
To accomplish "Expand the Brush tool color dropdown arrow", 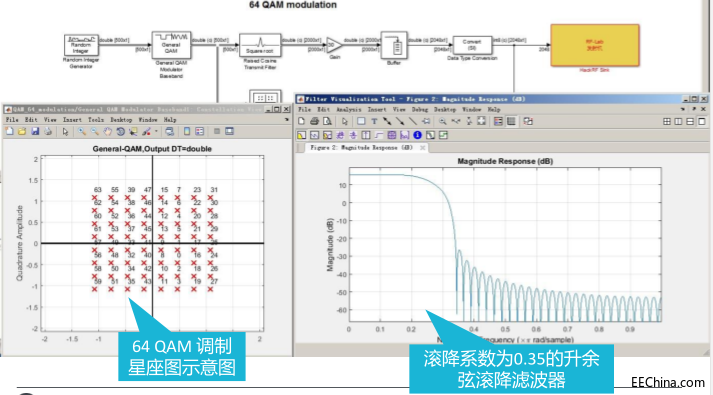I will coord(156,131).
